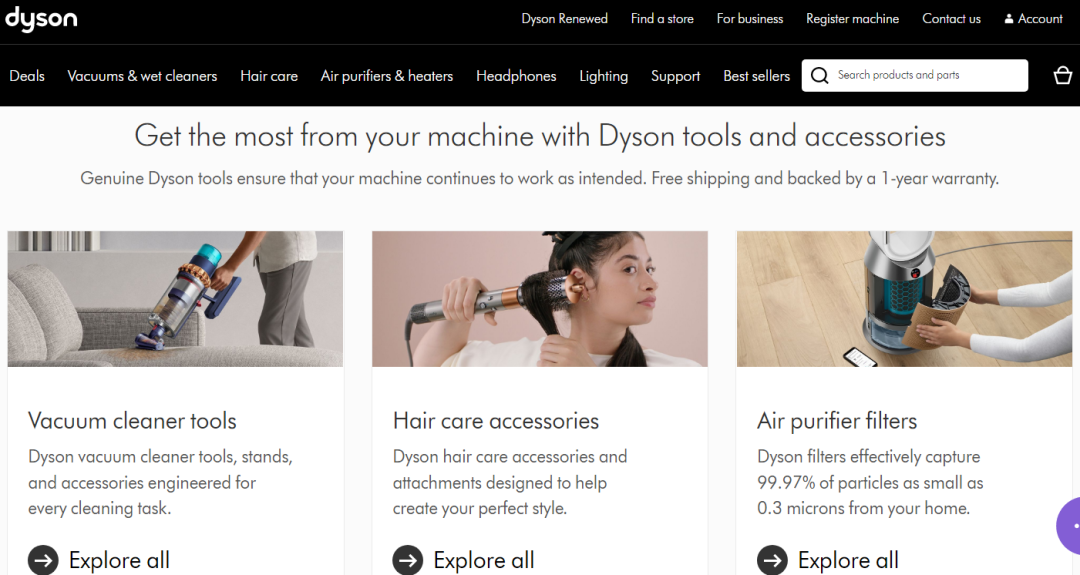
Task: Open the Best sellers menu
Action: 756,76
